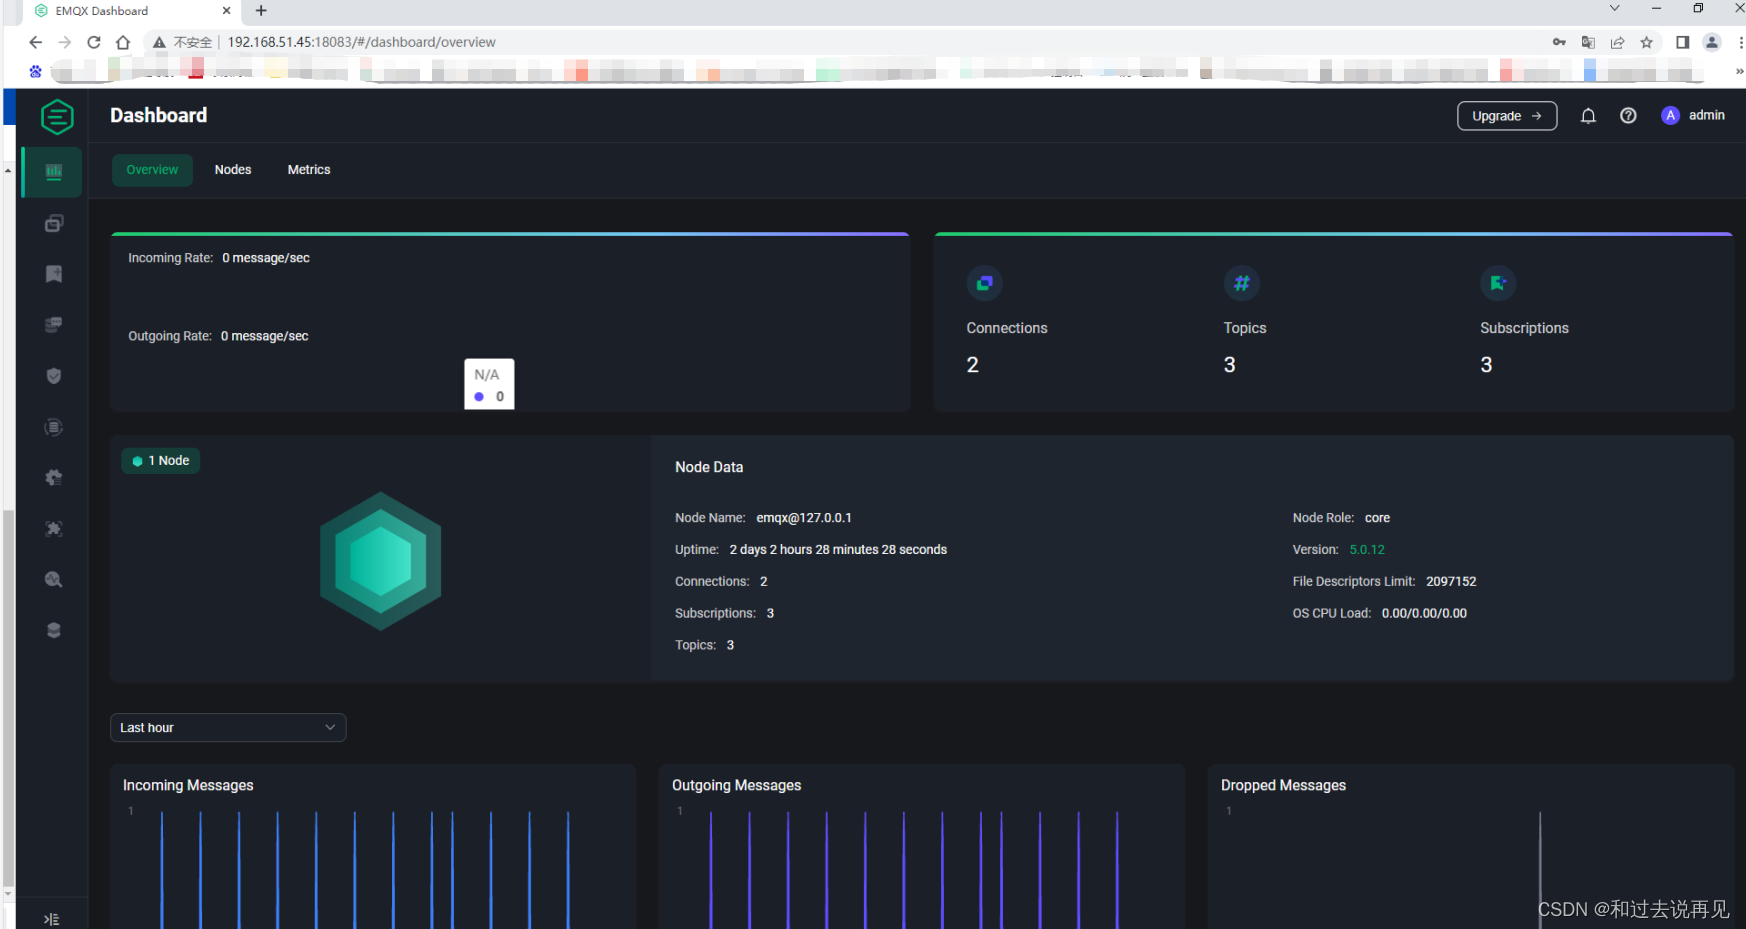Click the uptime value text
This screenshot has width=1746, height=929.
(x=838, y=550)
